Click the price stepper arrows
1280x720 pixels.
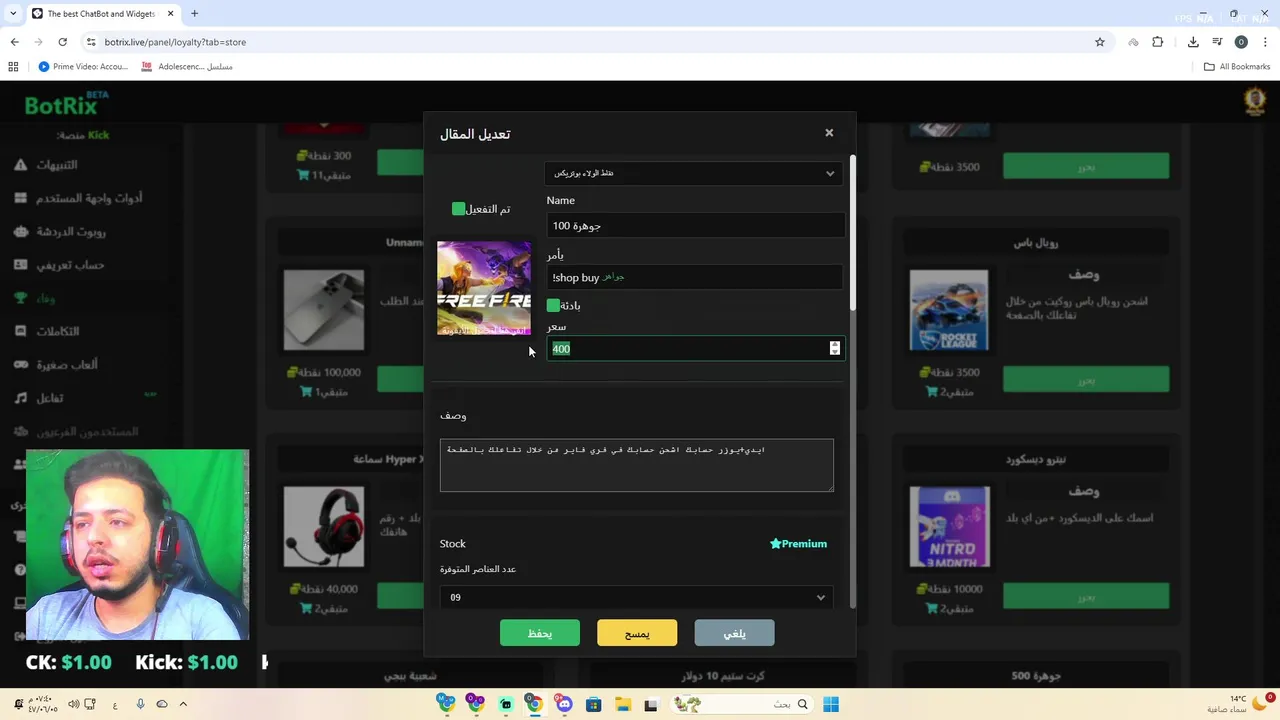point(835,348)
